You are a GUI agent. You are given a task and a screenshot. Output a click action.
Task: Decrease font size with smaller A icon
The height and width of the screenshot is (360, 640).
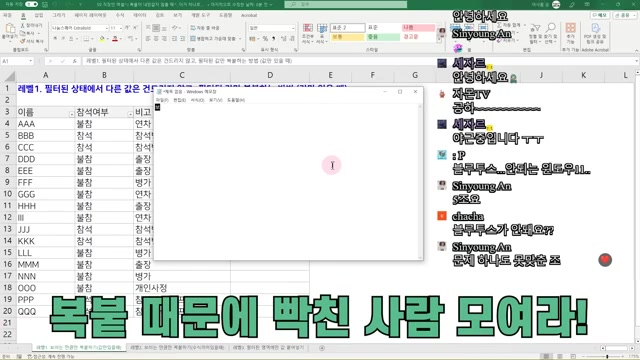pyautogui.click(x=135, y=28)
